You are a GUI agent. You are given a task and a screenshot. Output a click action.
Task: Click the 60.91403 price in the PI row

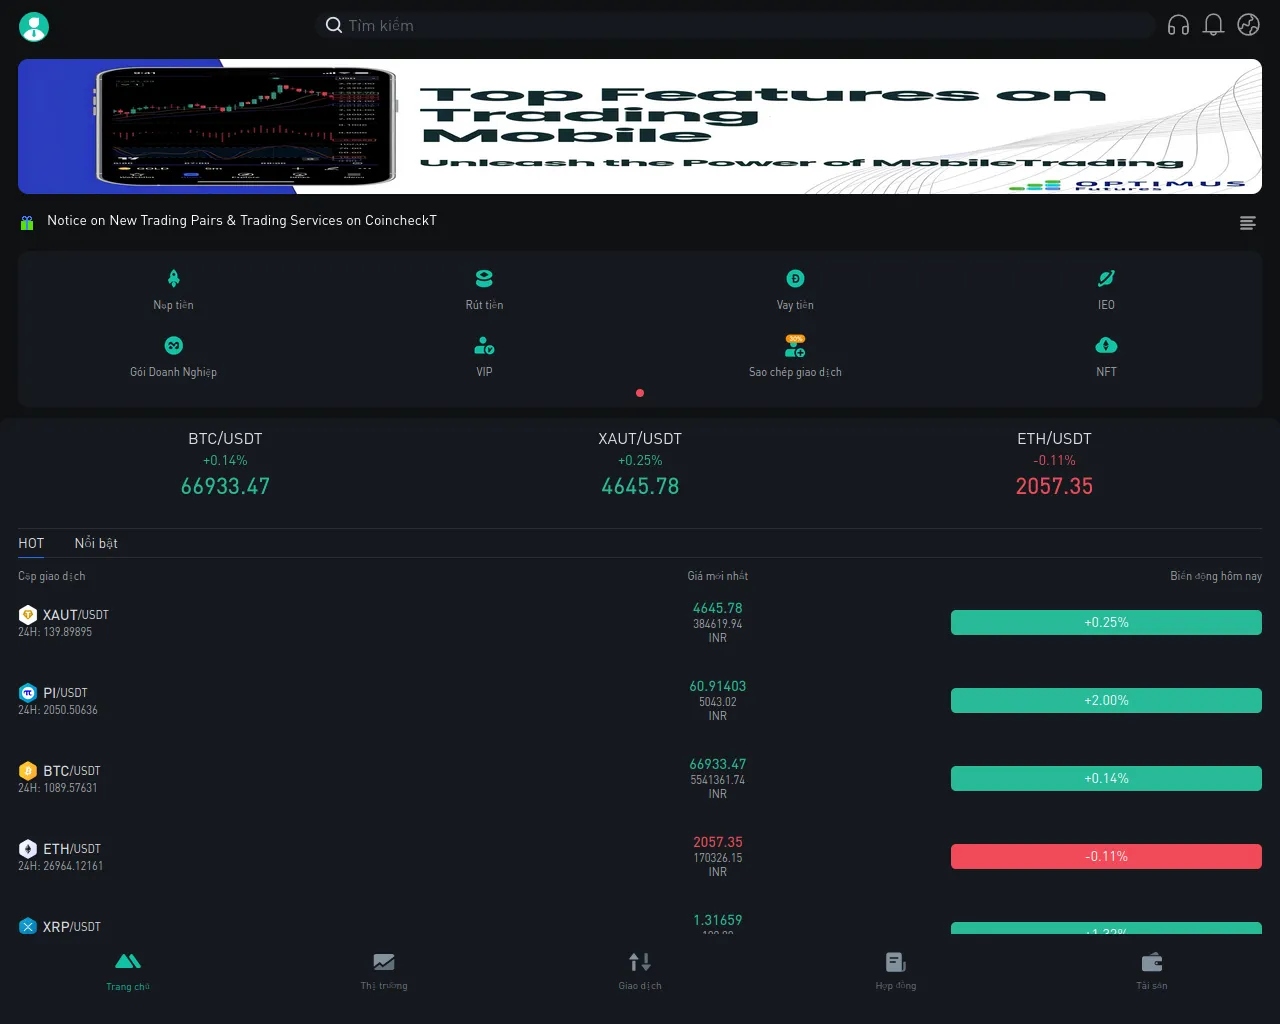(718, 686)
